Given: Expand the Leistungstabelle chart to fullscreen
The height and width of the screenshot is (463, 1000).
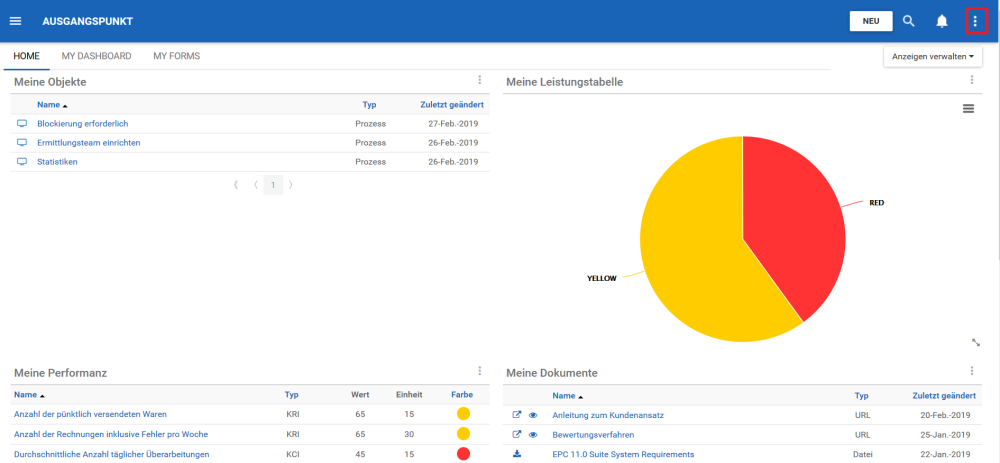Looking at the screenshot, I should 975,342.
